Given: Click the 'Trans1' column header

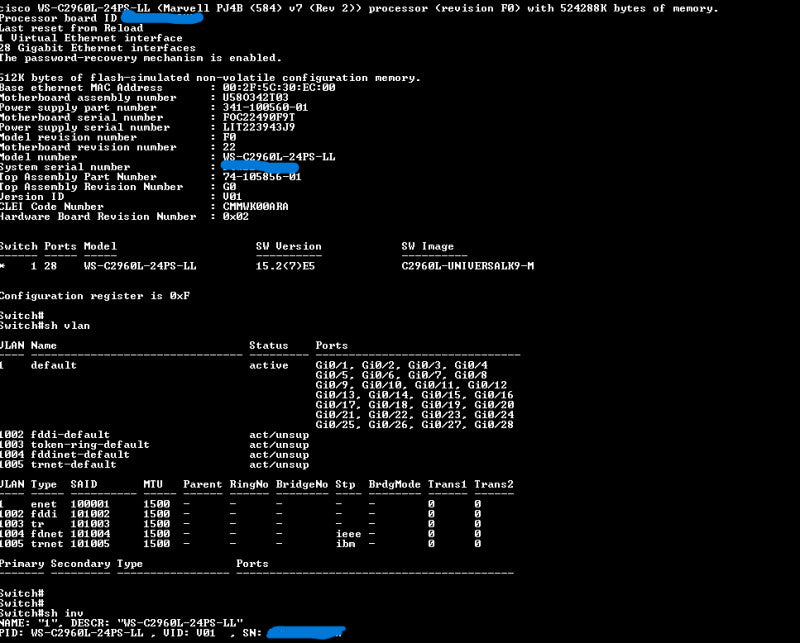Looking at the screenshot, I should 447,484.
